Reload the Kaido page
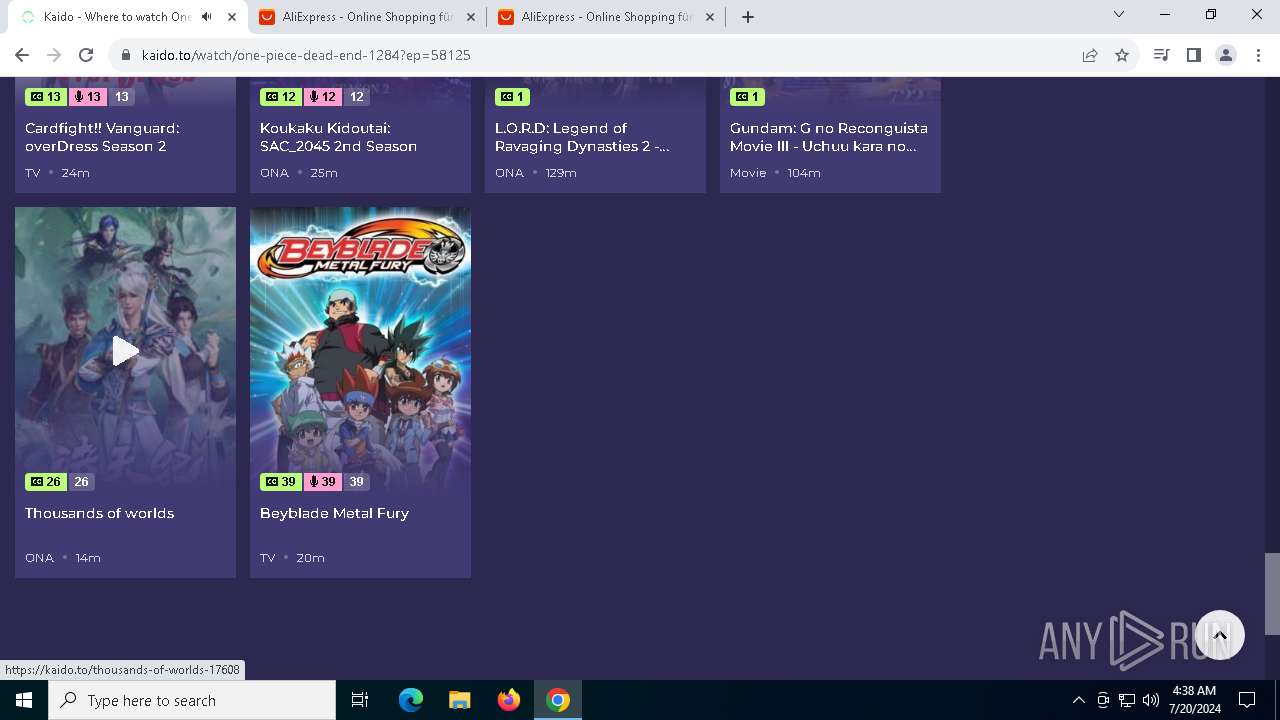Viewport: 1280px width, 720px height. 86,55
